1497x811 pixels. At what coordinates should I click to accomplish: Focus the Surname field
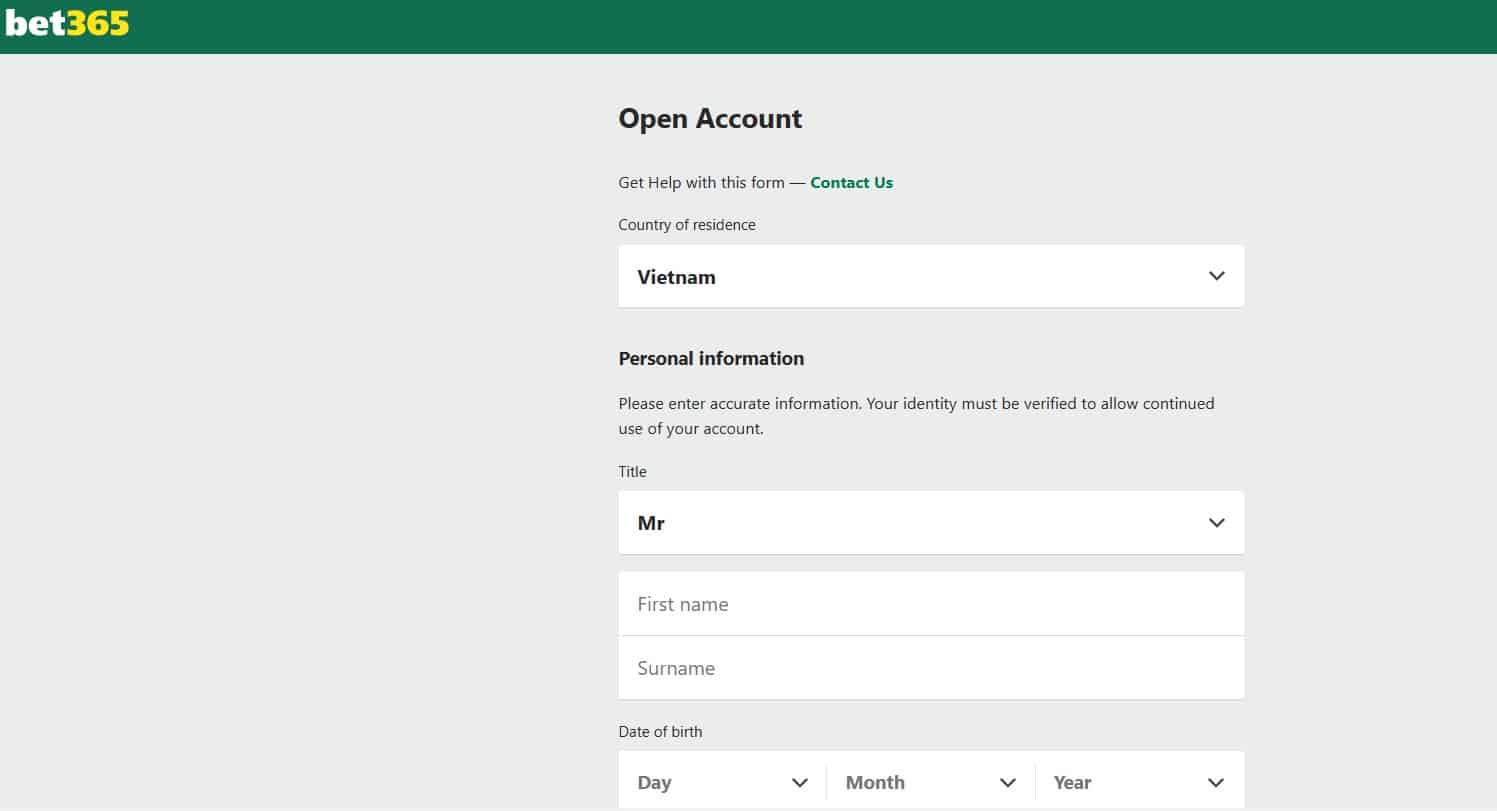[x=931, y=667]
